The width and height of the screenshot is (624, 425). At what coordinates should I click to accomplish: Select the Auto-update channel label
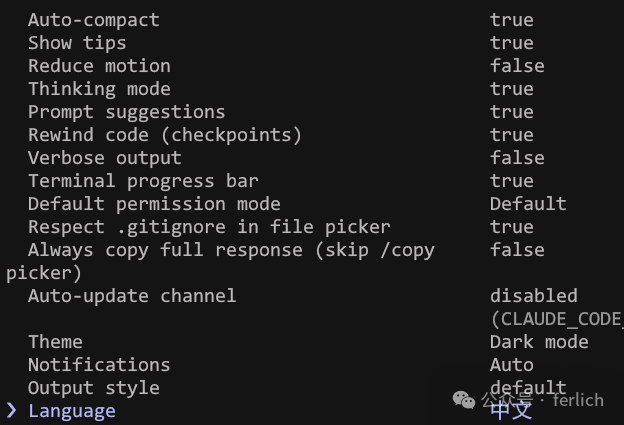tap(132, 296)
